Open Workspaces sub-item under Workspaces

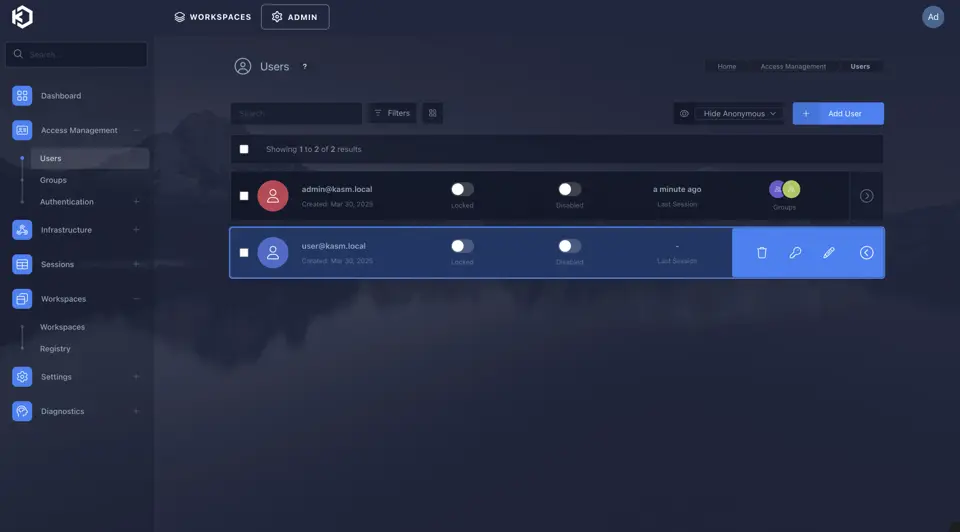62,327
